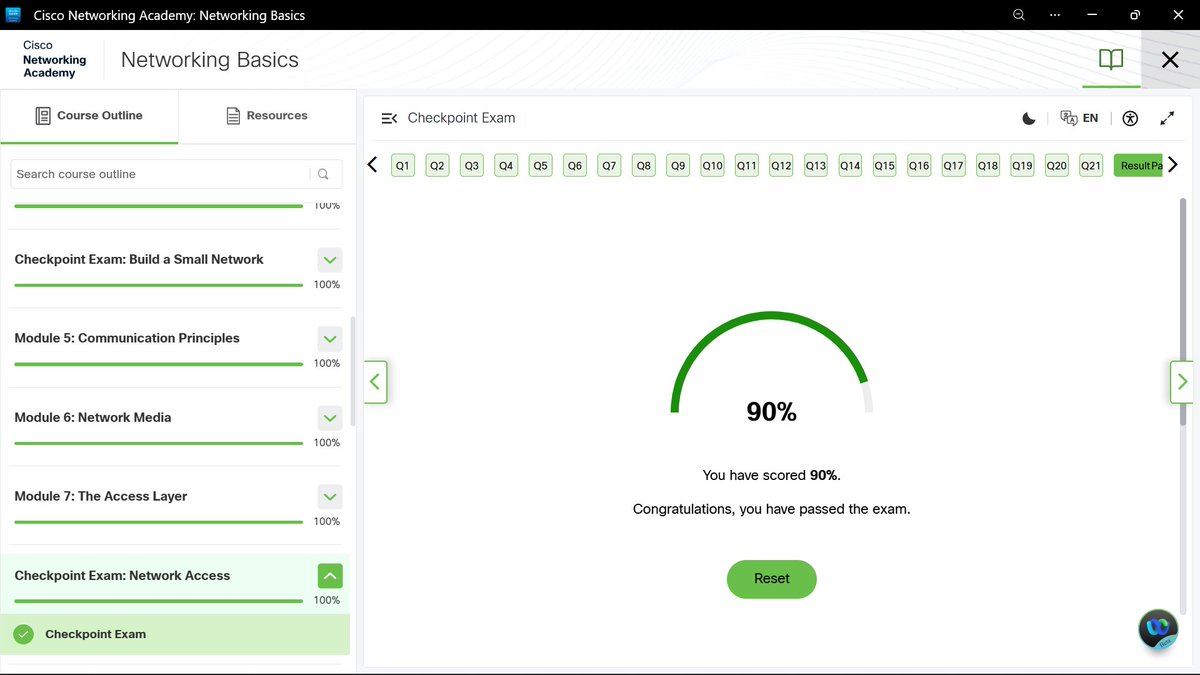This screenshot has width=1200, height=675.
Task: Click the zoom magnifier in title bar
Action: (x=1019, y=15)
